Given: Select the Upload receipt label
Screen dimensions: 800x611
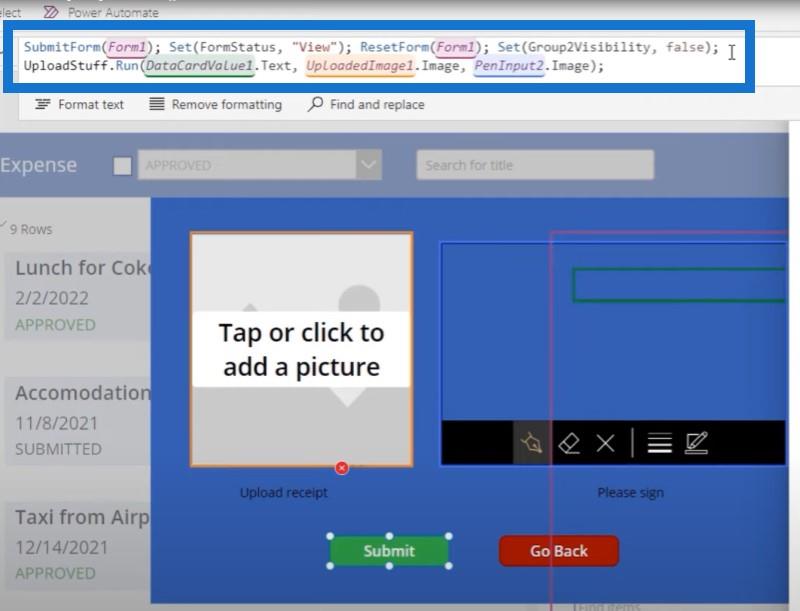Looking at the screenshot, I should [284, 493].
